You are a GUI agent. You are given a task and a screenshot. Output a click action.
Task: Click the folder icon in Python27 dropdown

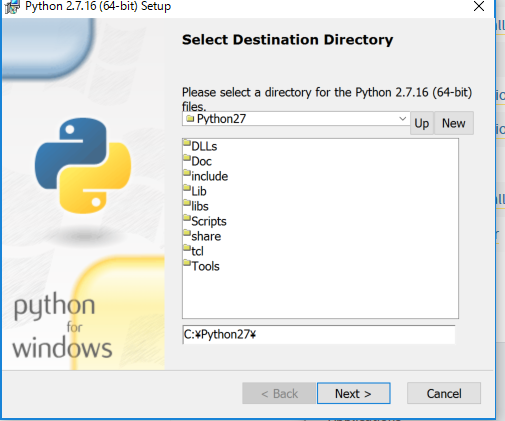coord(190,119)
